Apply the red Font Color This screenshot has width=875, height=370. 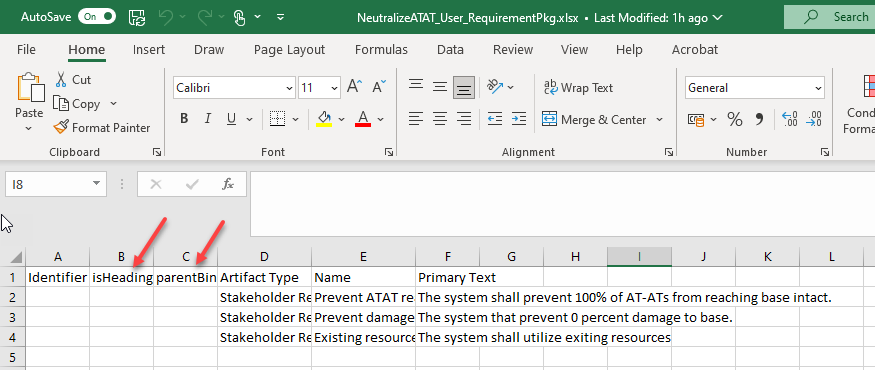(x=363, y=119)
